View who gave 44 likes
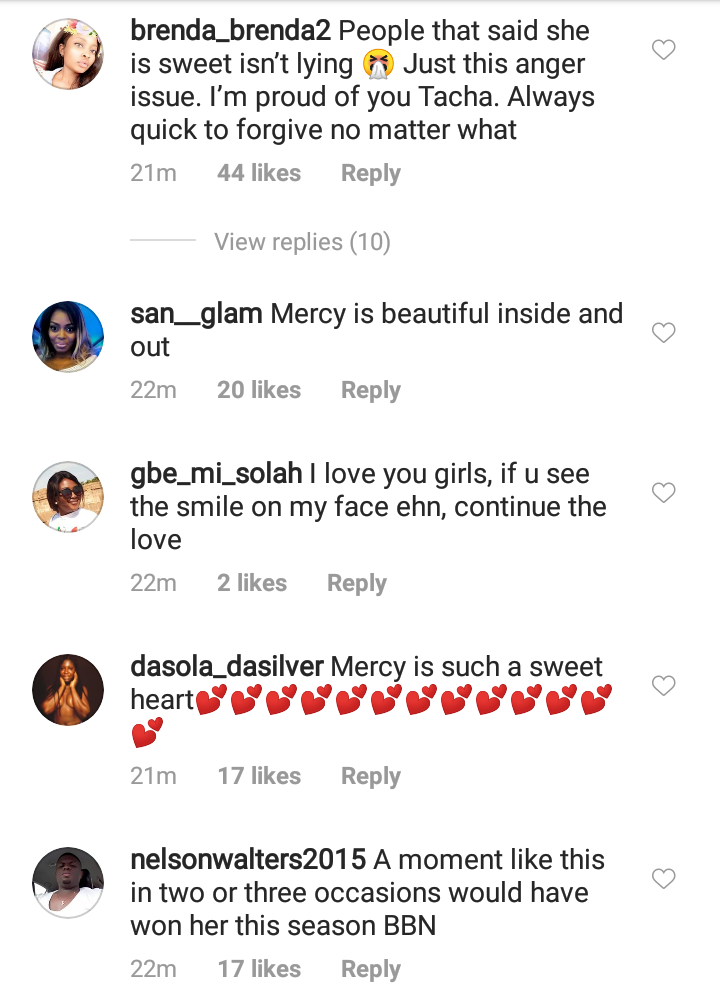The width and height of the screenshot is (720, 993). pyautogui.click(x=258, y=173)
